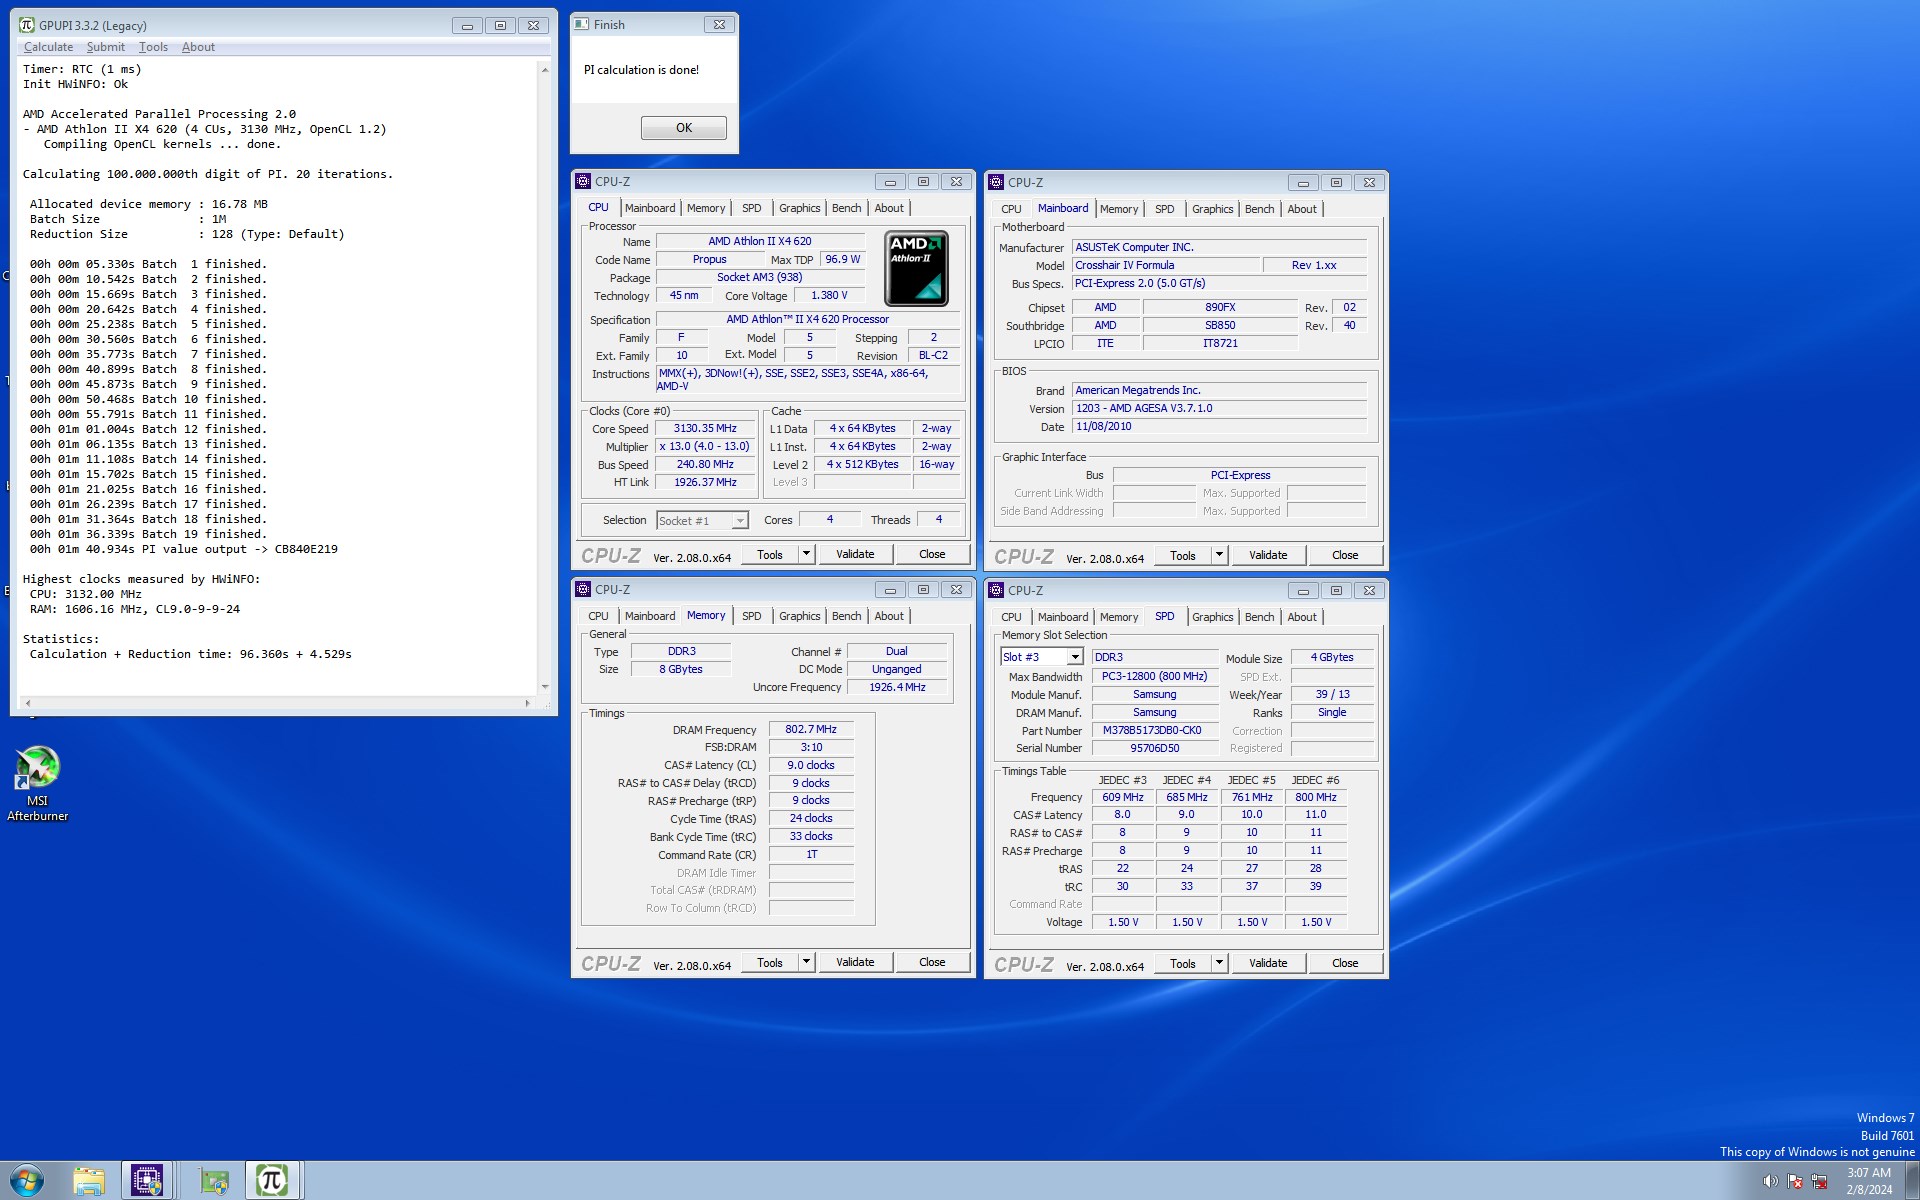The width and height of the screenshot is (1920, 1200).
Task: Switch to the About tab in the CPU-Z window showing the SPD tab
Action: pyautogui.click(x=1302, y=617)
